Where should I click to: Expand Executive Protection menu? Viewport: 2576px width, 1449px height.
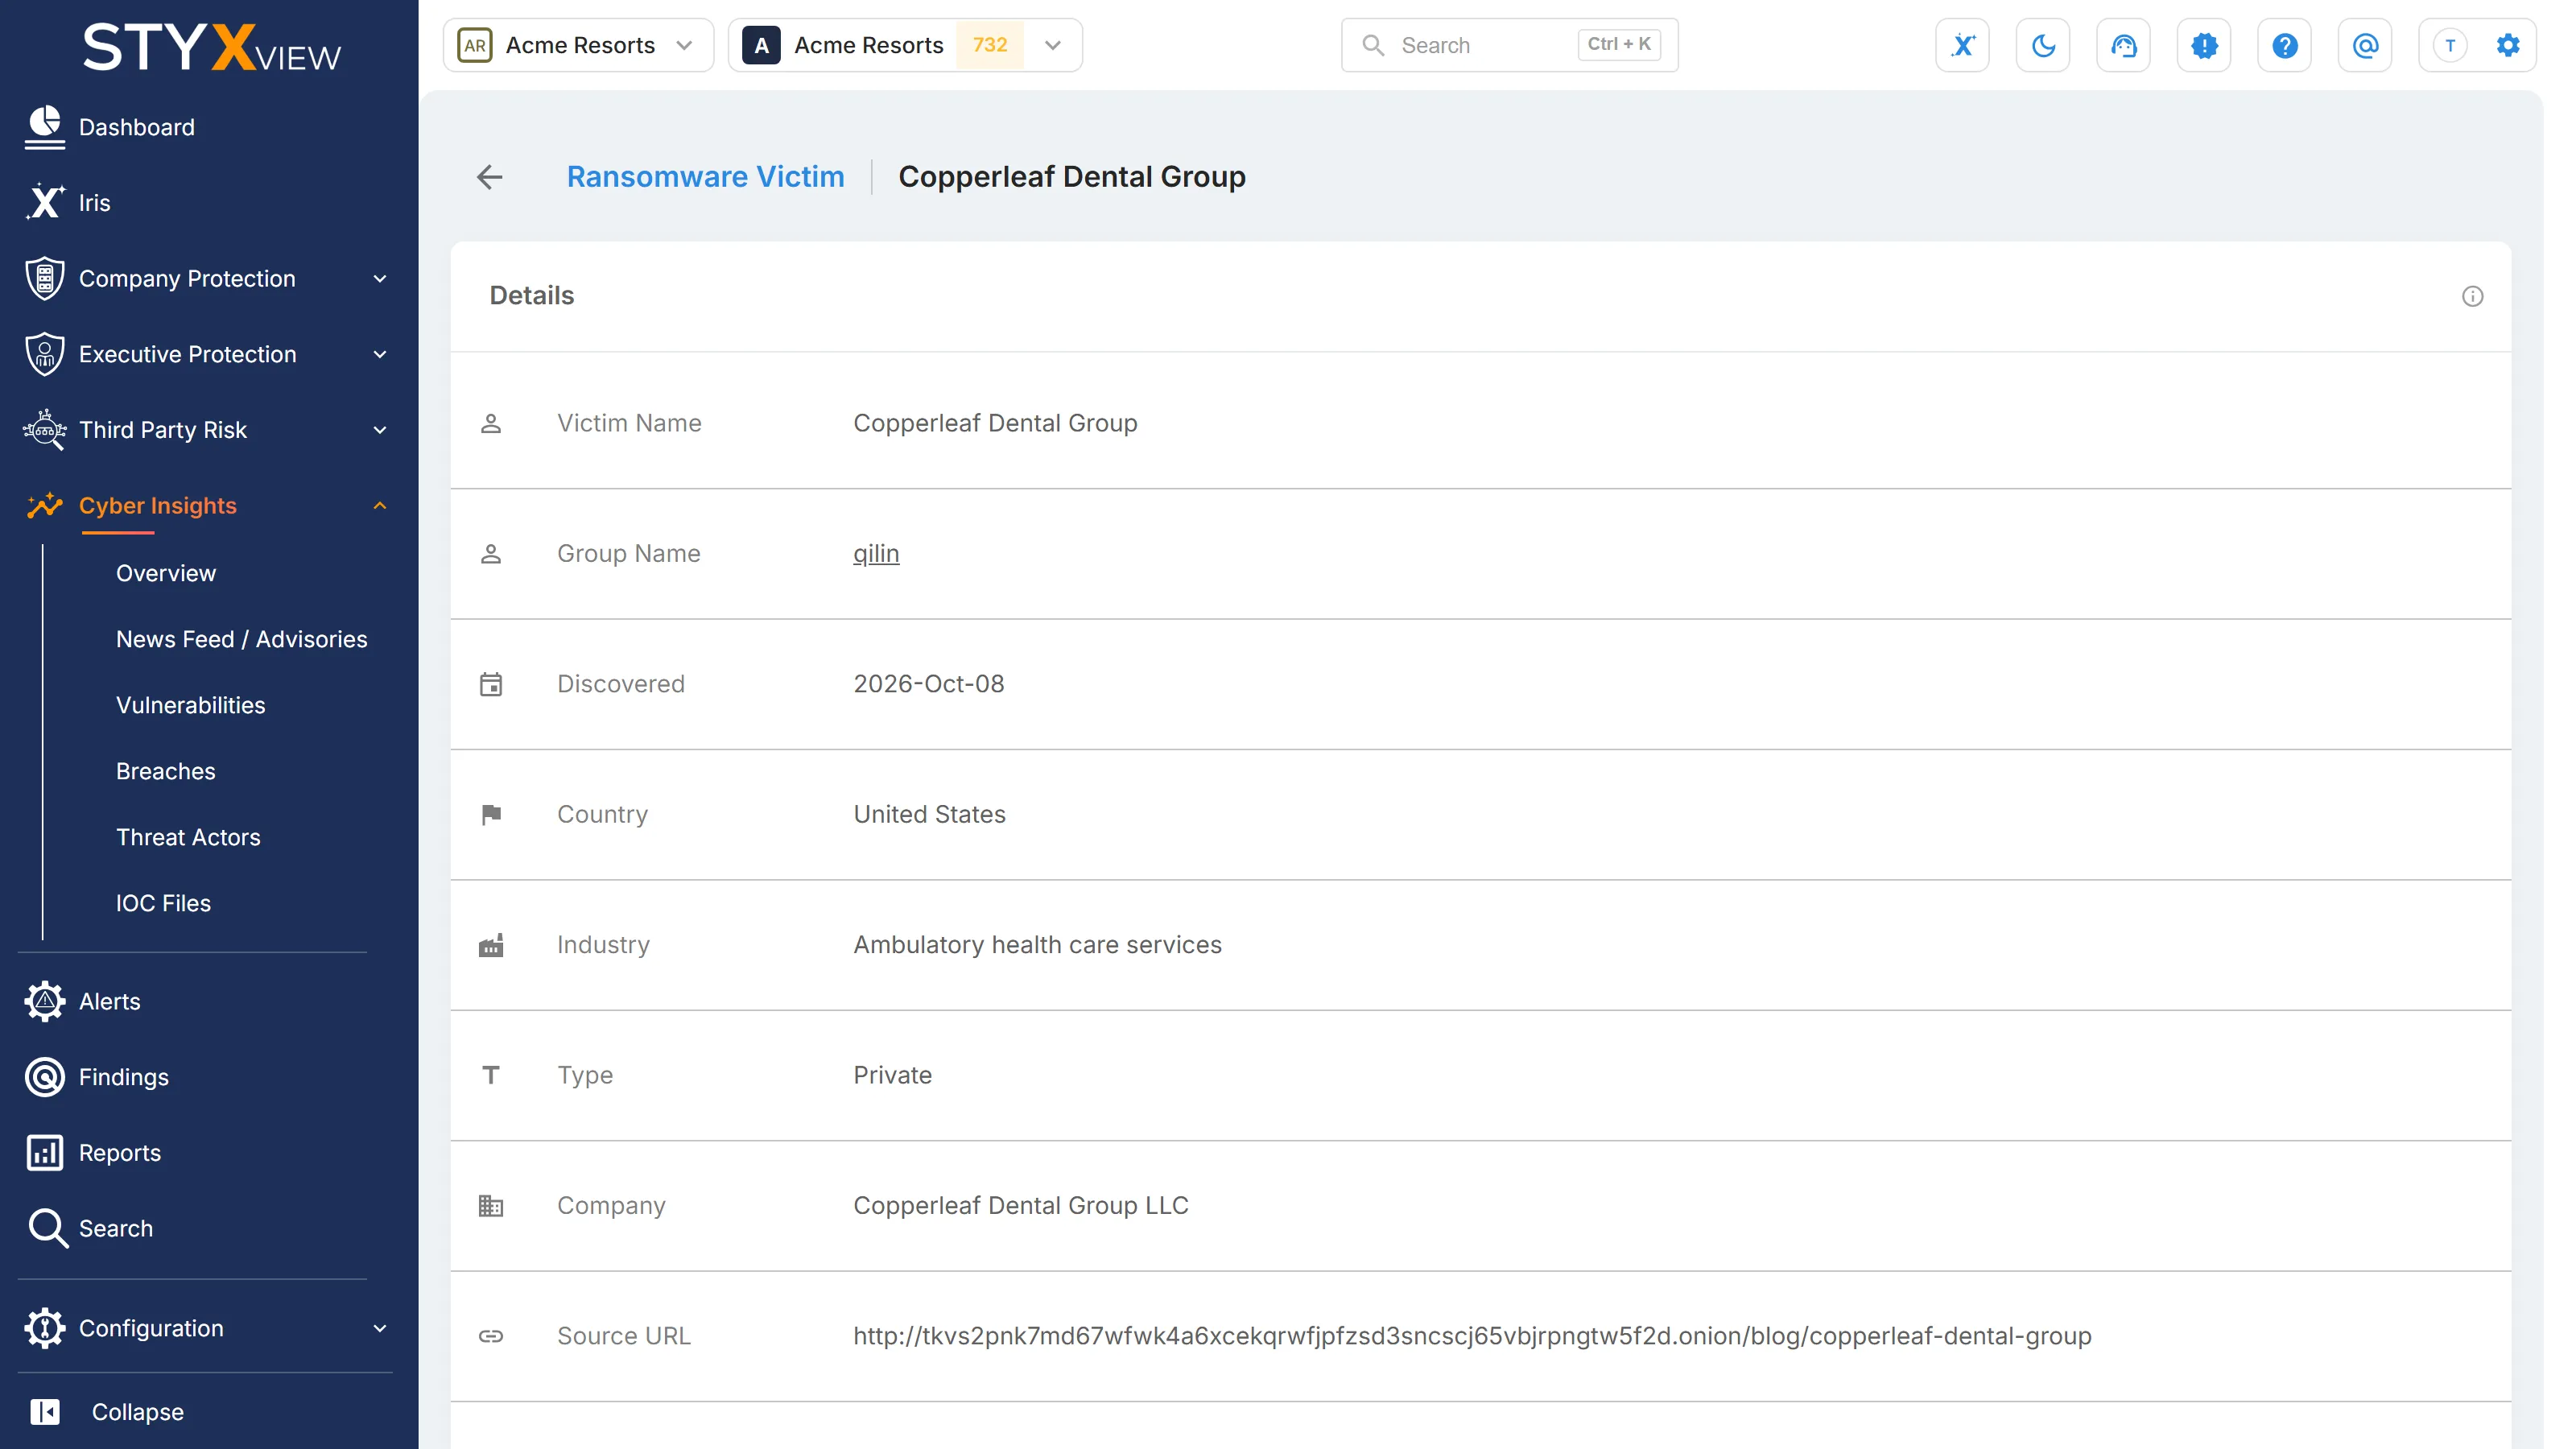coord(208,354)
